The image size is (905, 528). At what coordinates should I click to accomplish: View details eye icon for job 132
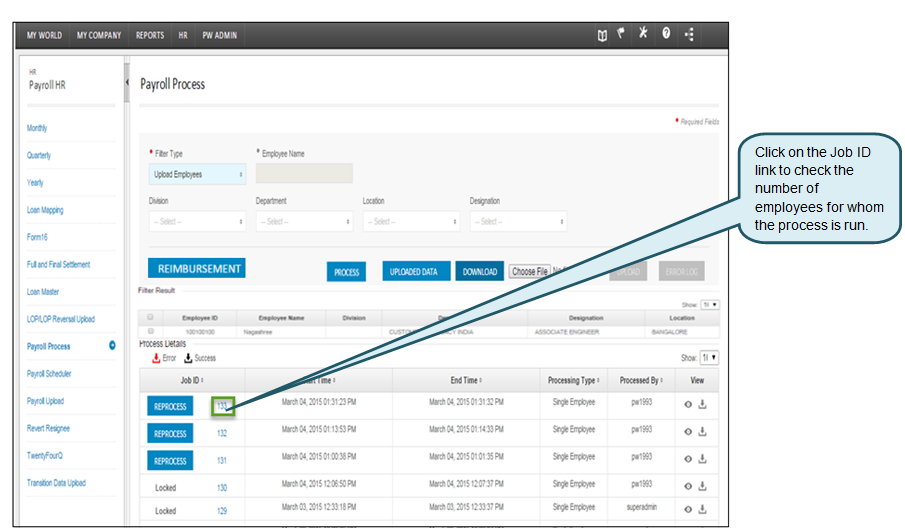tap(688, 432)
